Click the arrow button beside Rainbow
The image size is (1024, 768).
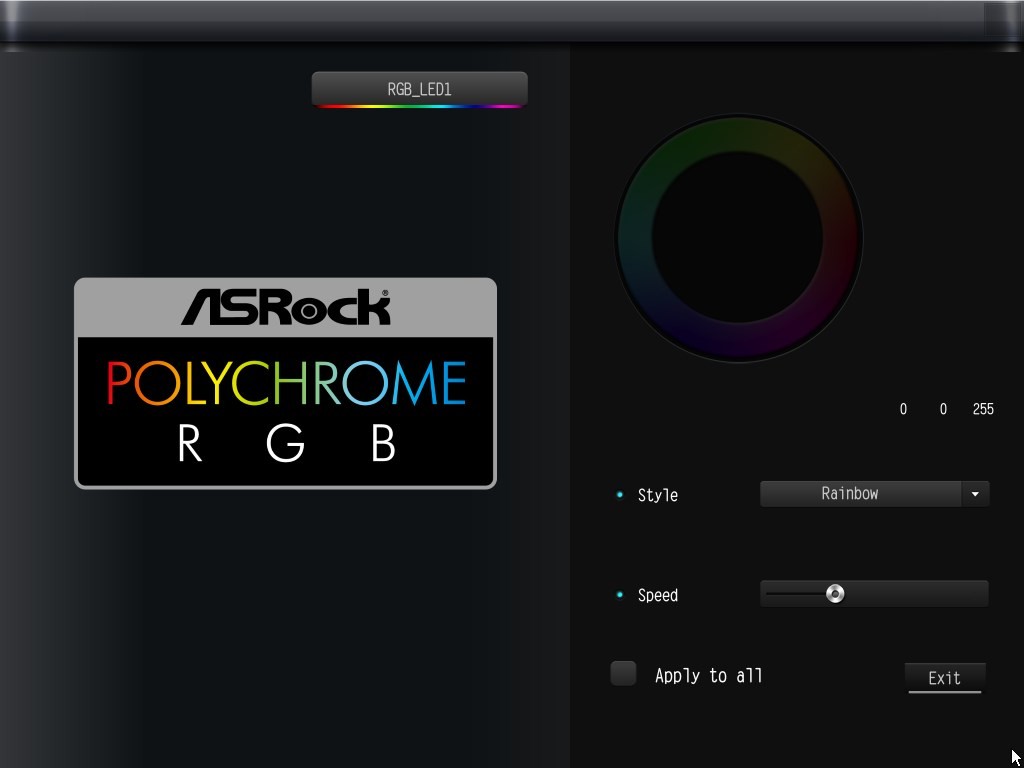click(x=975, y=494)
